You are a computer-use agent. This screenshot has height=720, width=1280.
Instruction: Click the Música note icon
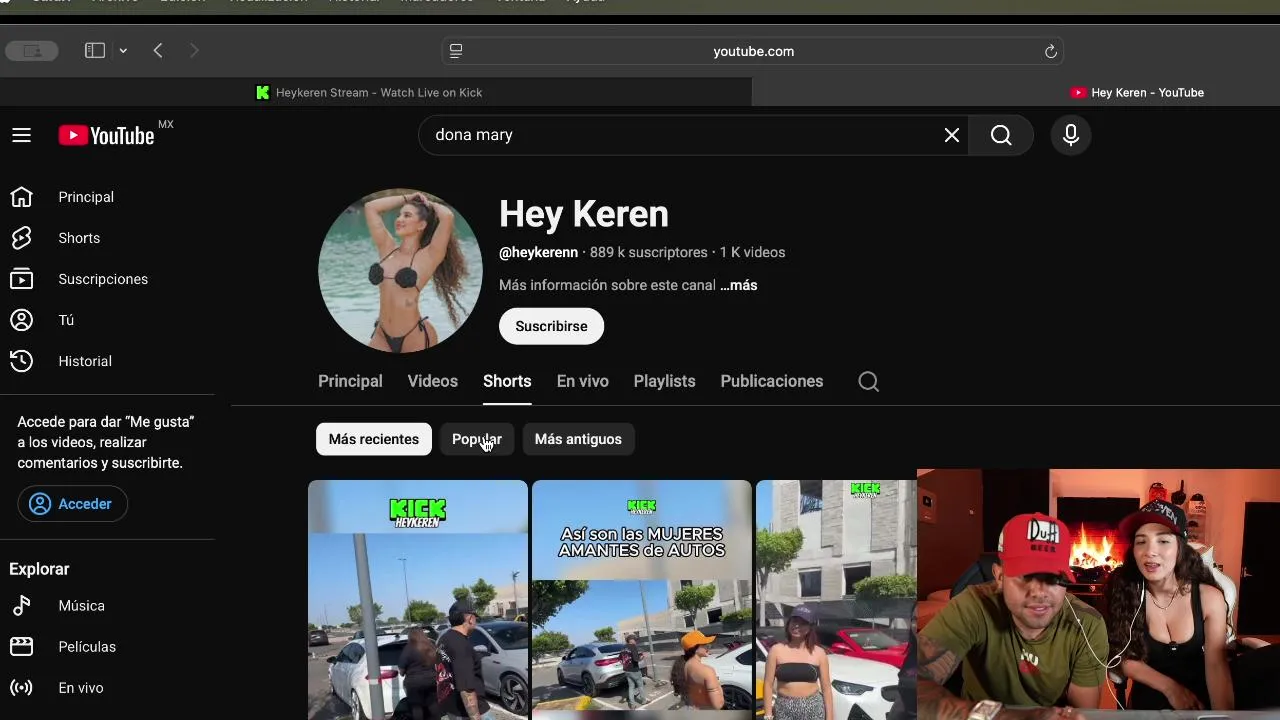(21, 606)
